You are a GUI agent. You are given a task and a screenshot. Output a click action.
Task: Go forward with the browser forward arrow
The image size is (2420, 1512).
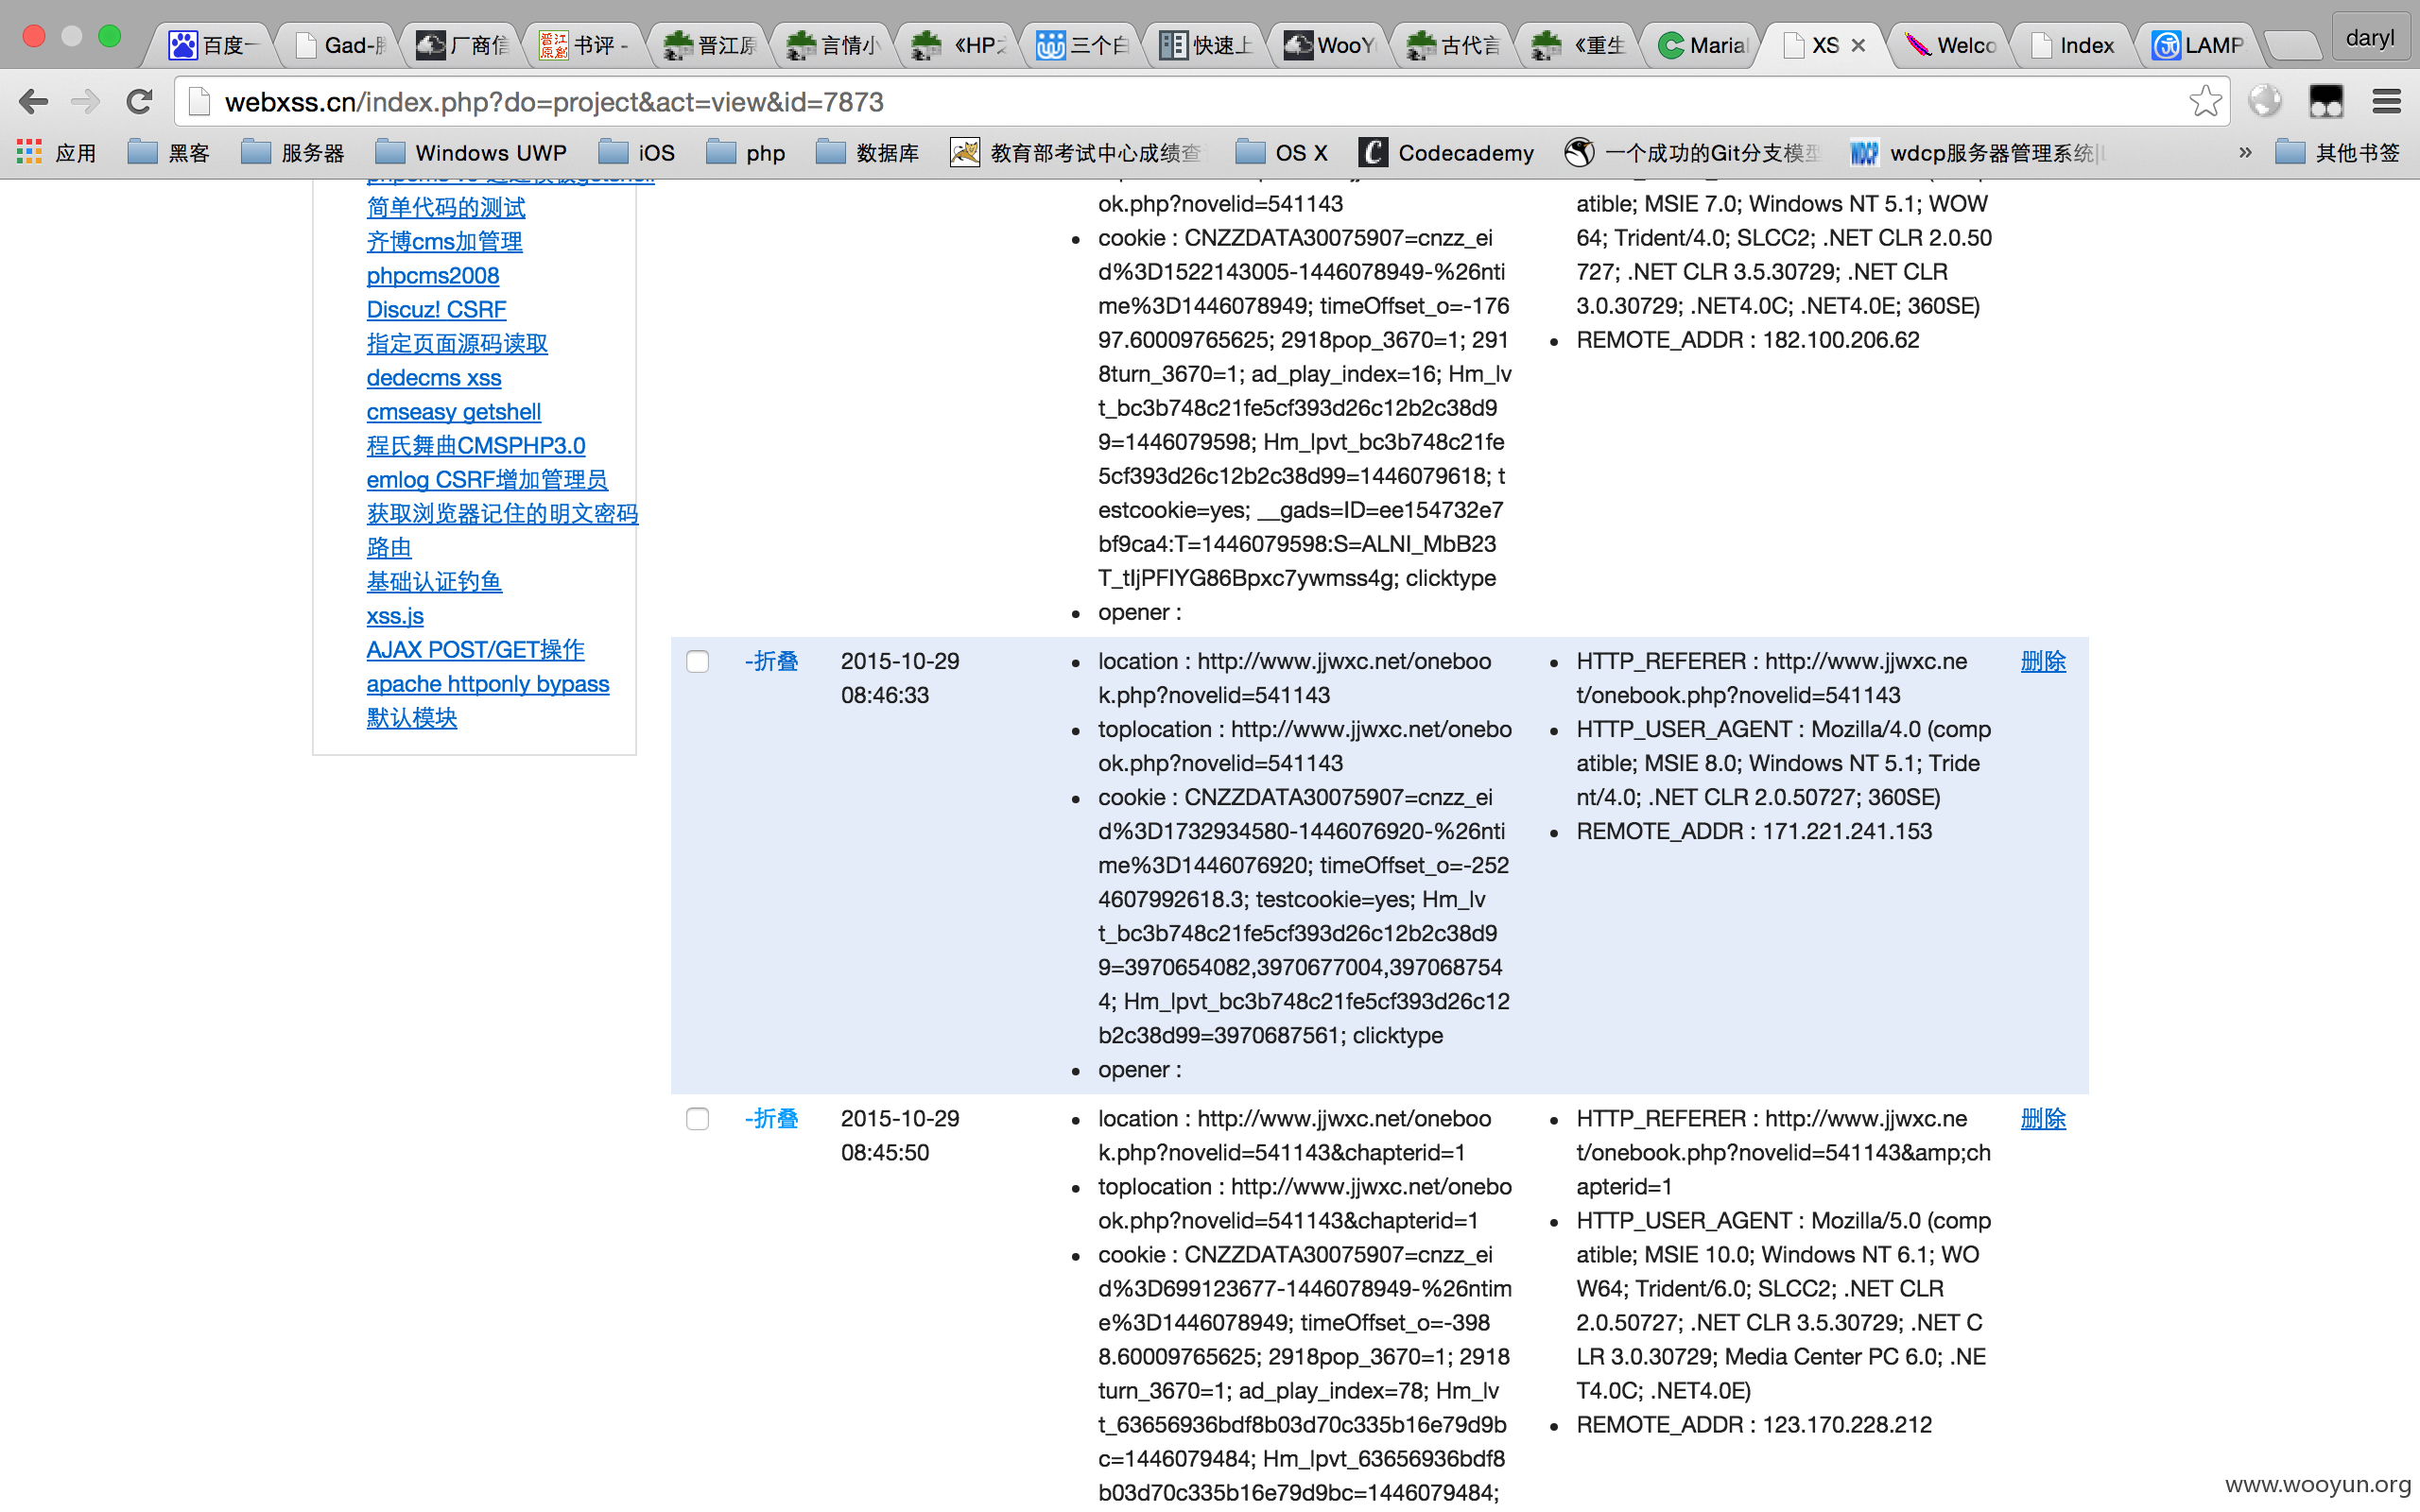point(86,101)
